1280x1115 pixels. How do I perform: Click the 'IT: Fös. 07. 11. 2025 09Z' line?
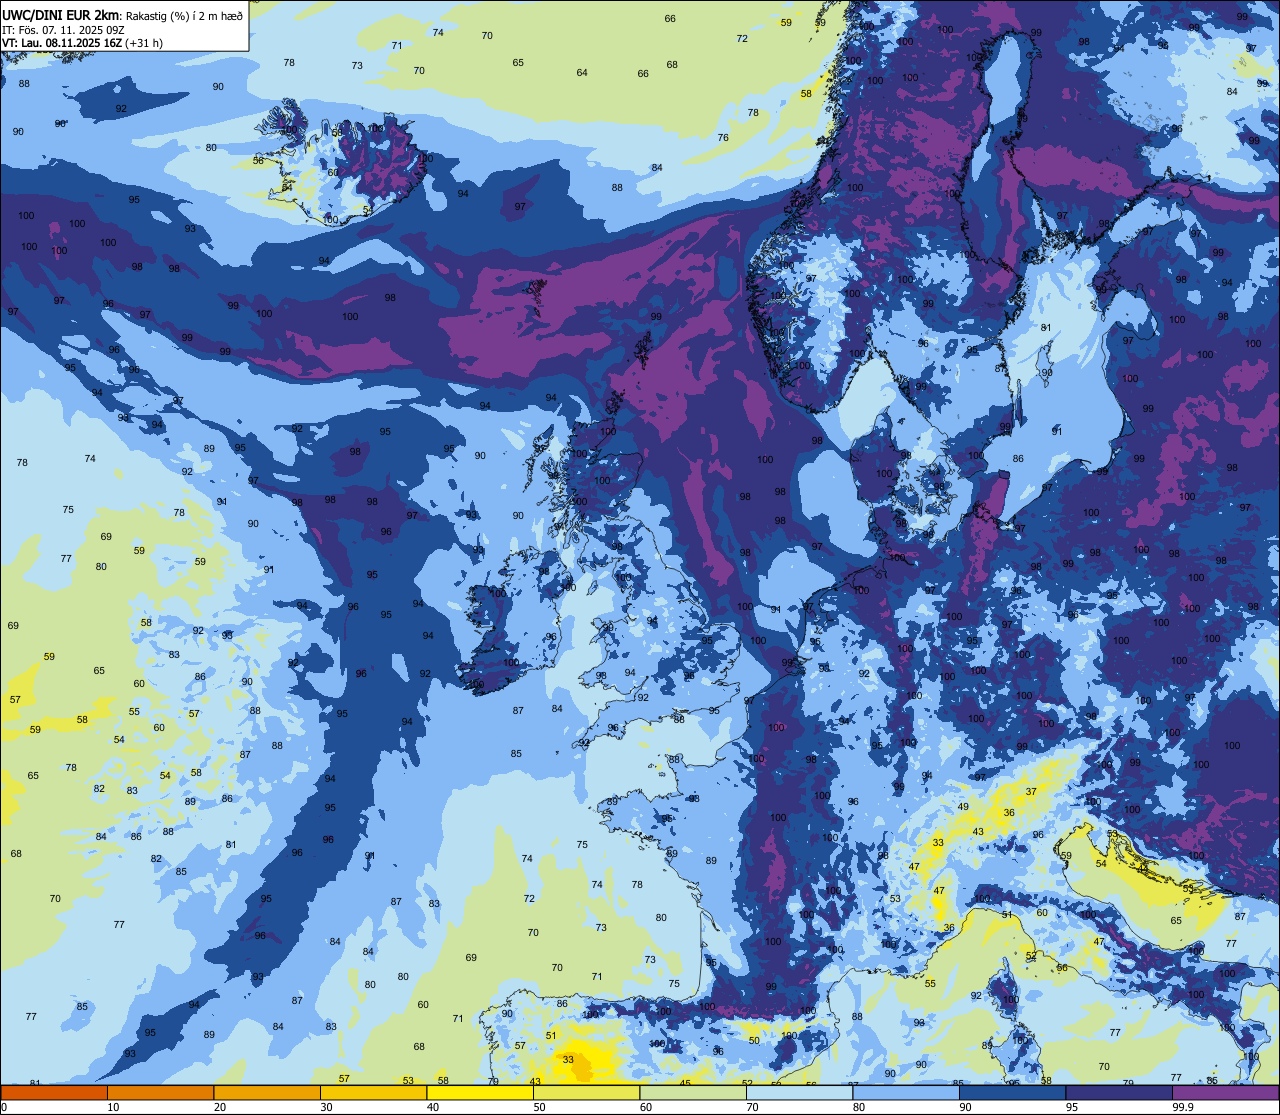63,30
